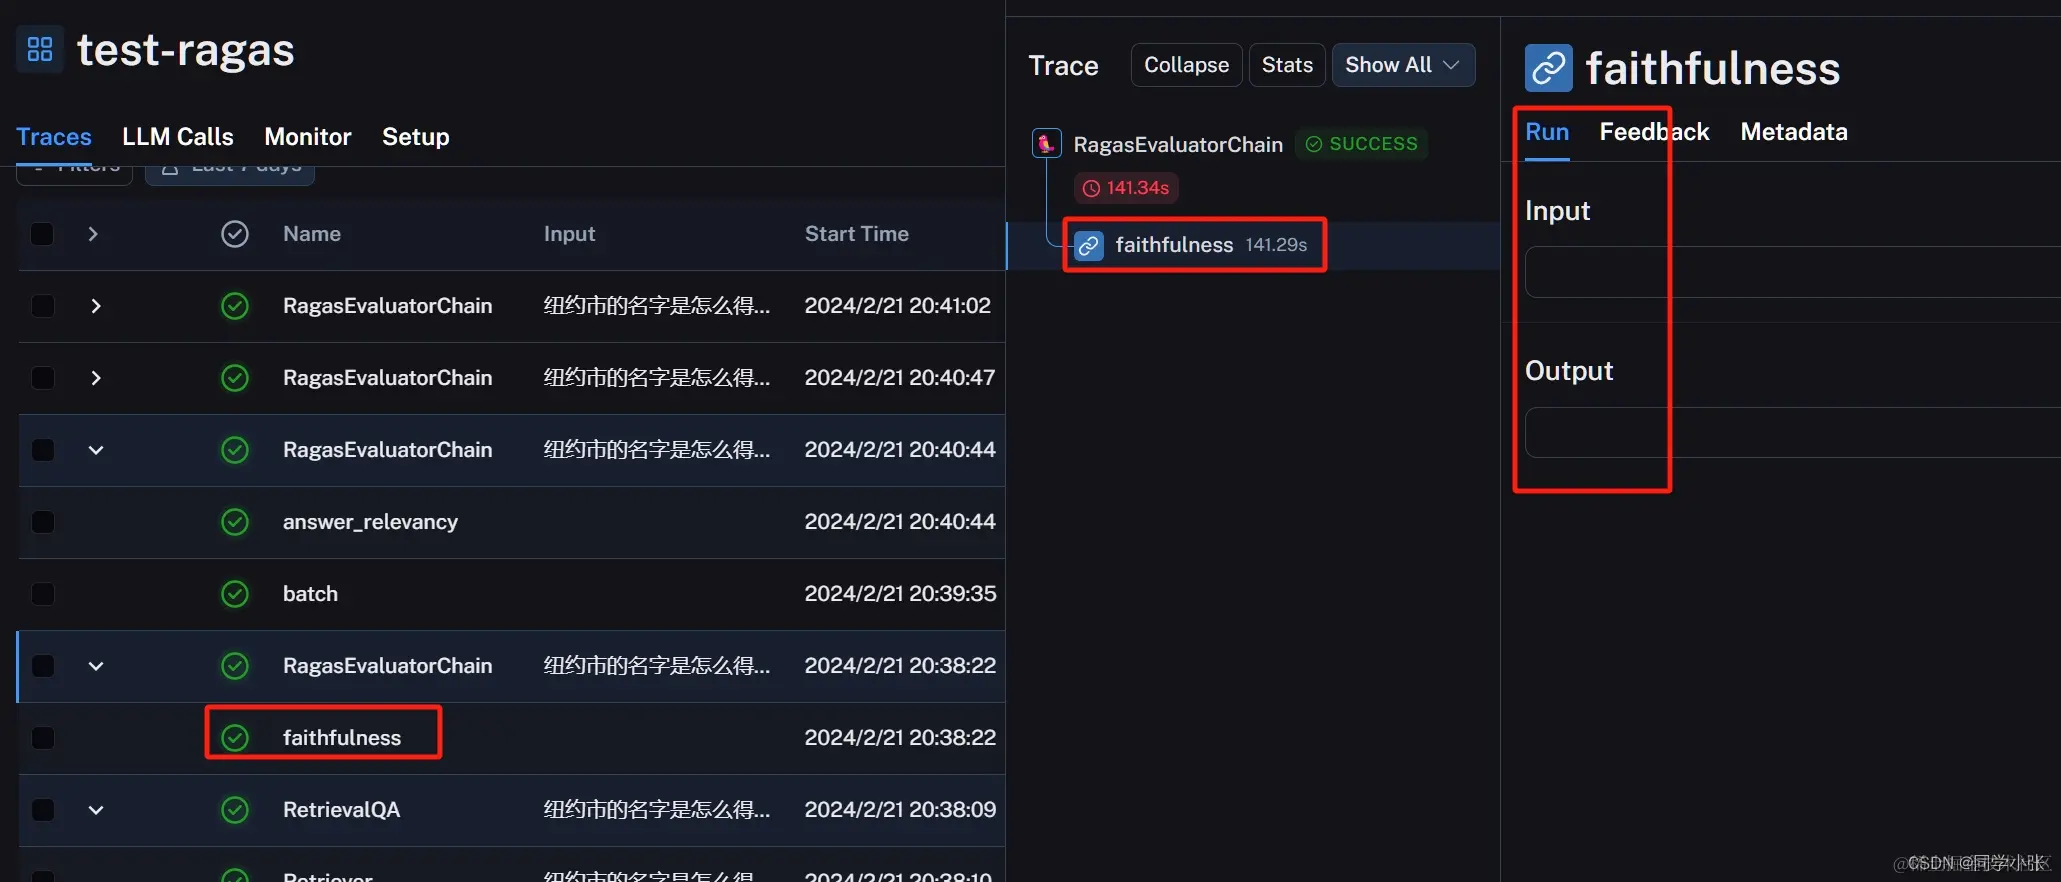Check the box for the 20:40:47 RagasEvaluatorChain
The height and width of the screenshot is (882, 2061).
pos(42,378)
